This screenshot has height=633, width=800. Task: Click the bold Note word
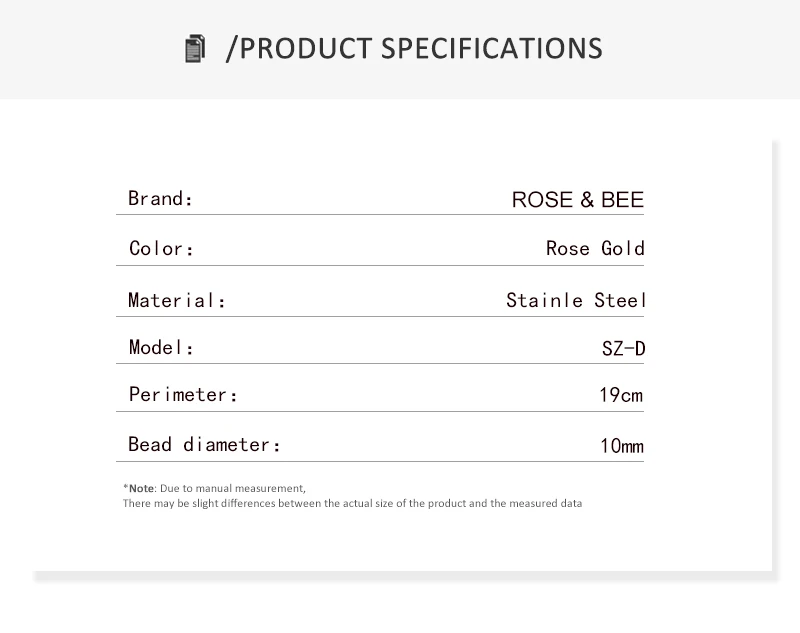(141, 488)
